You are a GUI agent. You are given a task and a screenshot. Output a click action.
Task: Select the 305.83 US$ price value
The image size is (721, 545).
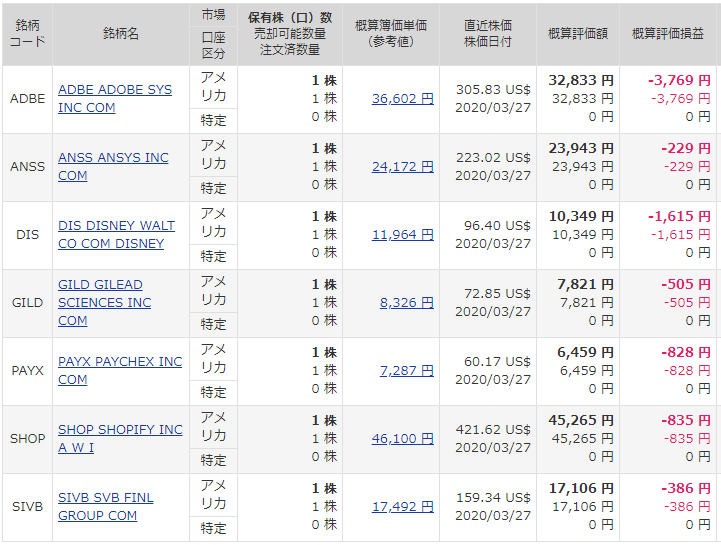tap(493, 90)
